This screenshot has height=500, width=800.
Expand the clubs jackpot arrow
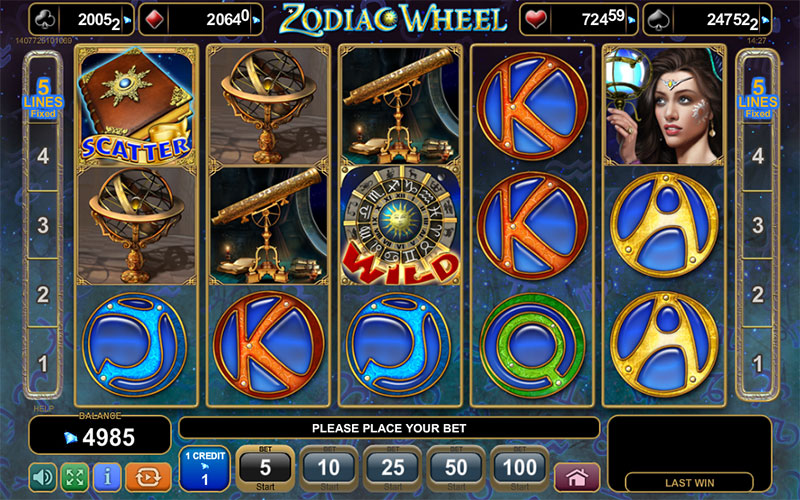128,20
